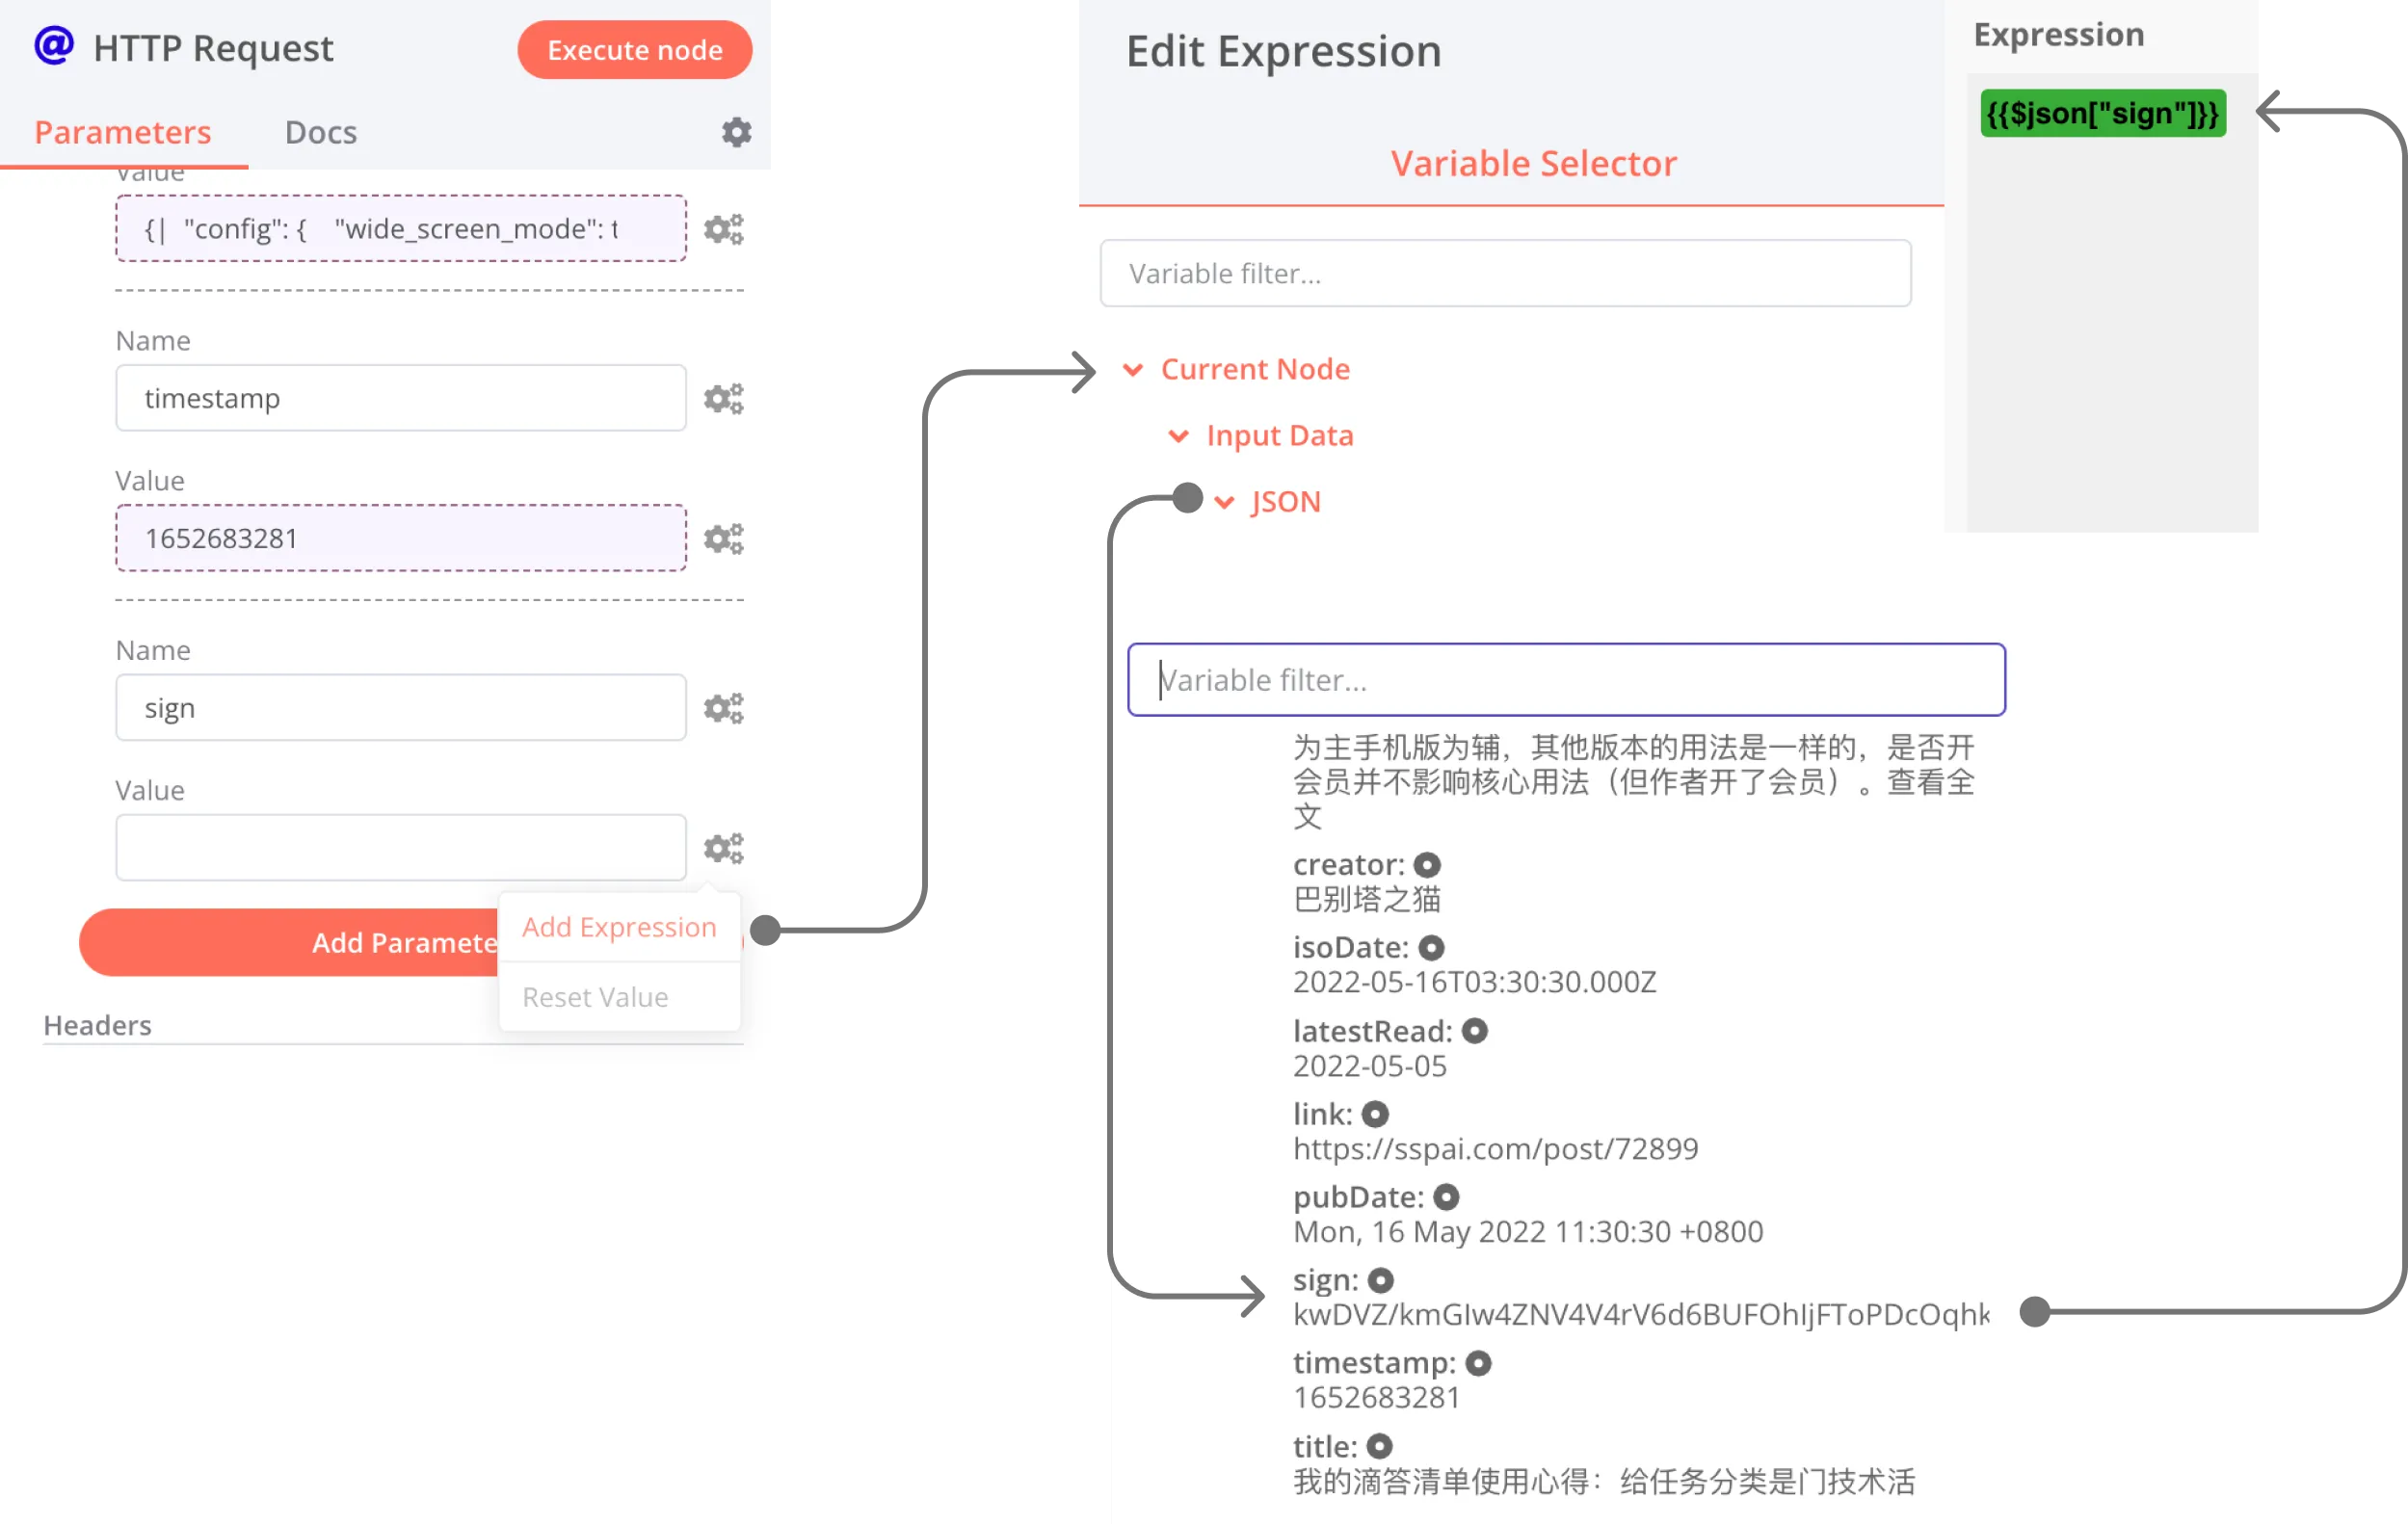Open options gear beside config value field
Viewport: 2408px width, 1525px height.
coord(723,229)
